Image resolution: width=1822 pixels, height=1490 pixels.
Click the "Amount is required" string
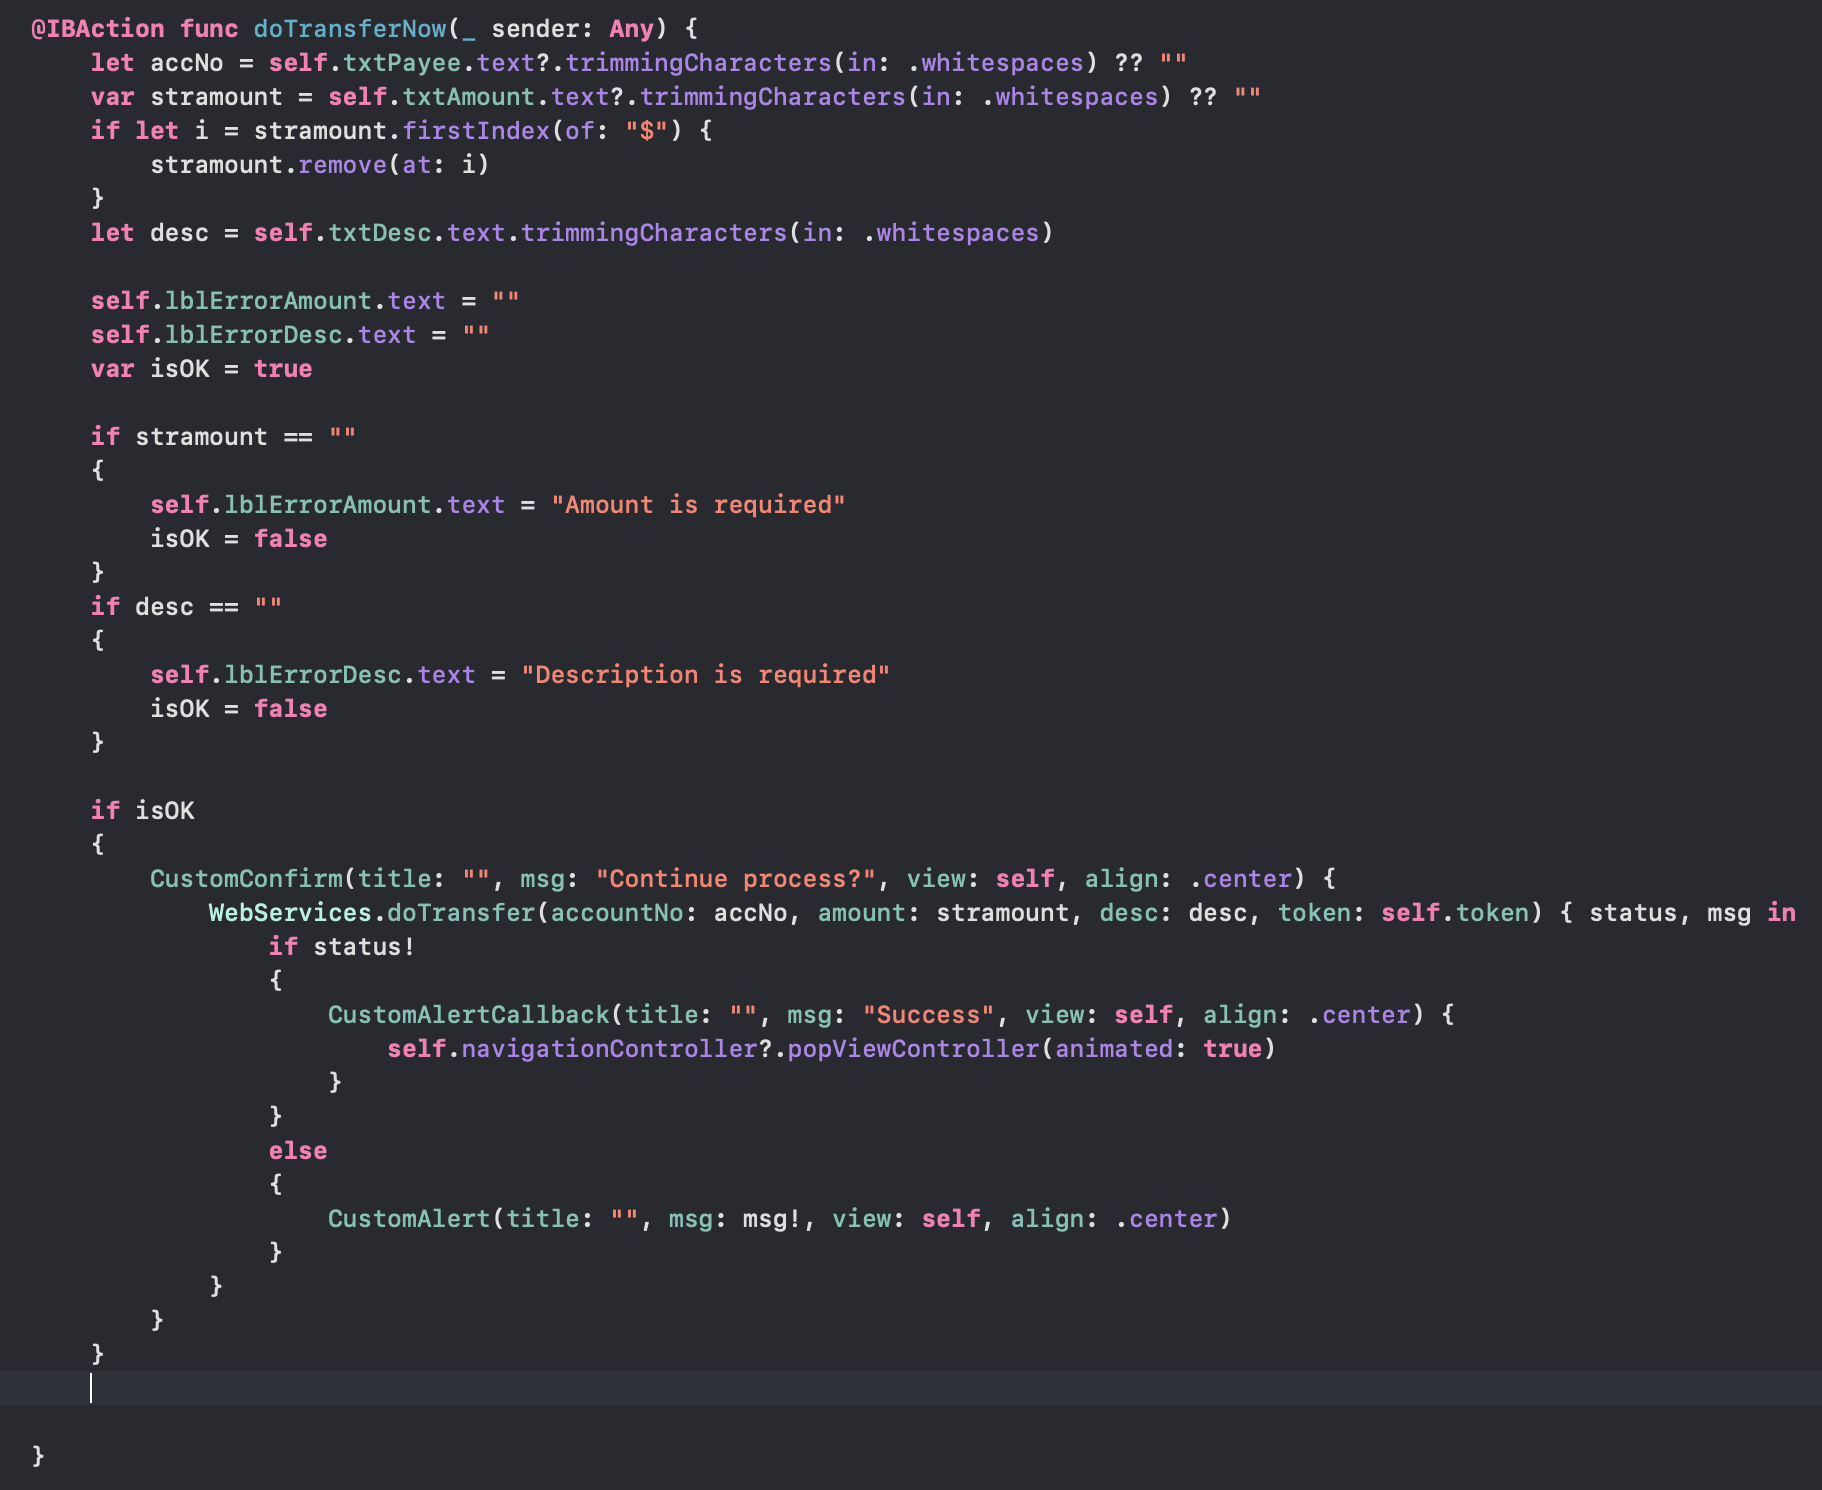(x=699, y=505)
